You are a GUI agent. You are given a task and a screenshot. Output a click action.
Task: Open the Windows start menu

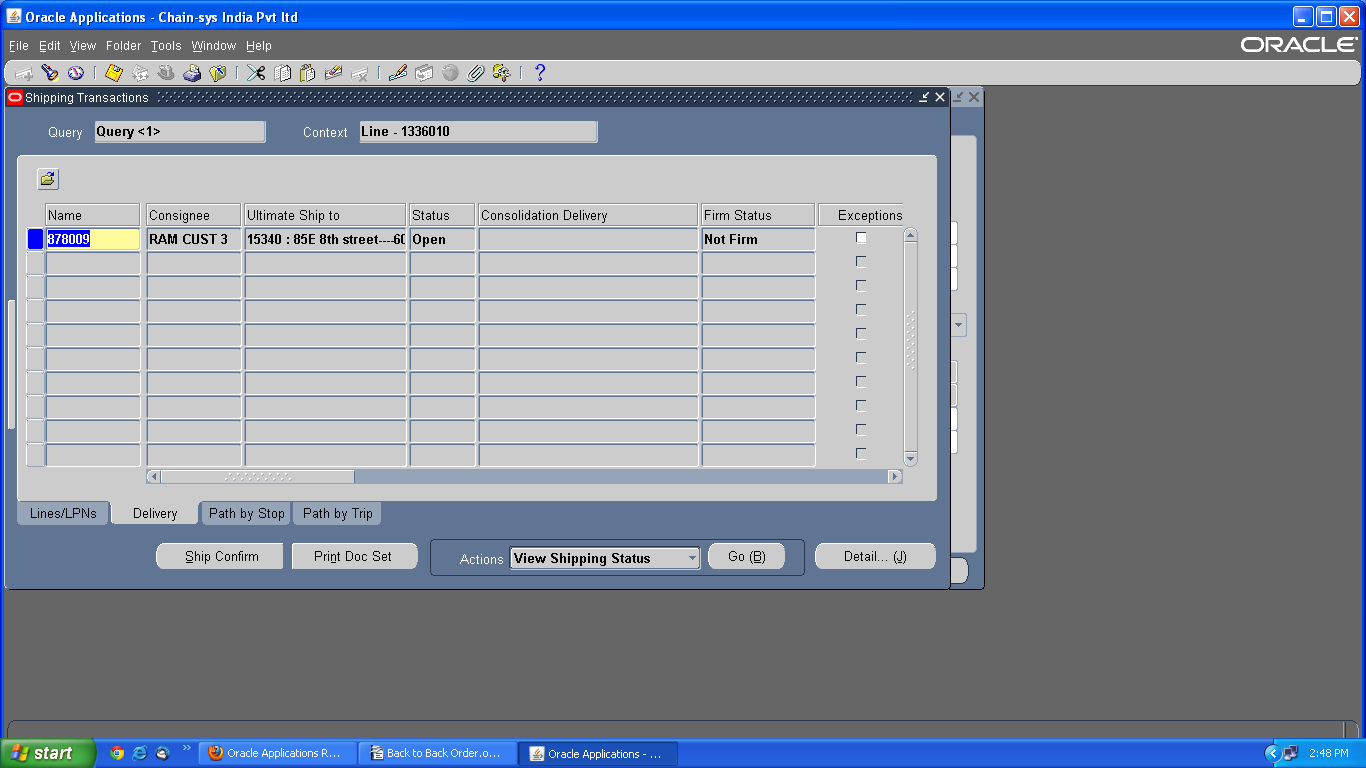(x=48, y=753)
